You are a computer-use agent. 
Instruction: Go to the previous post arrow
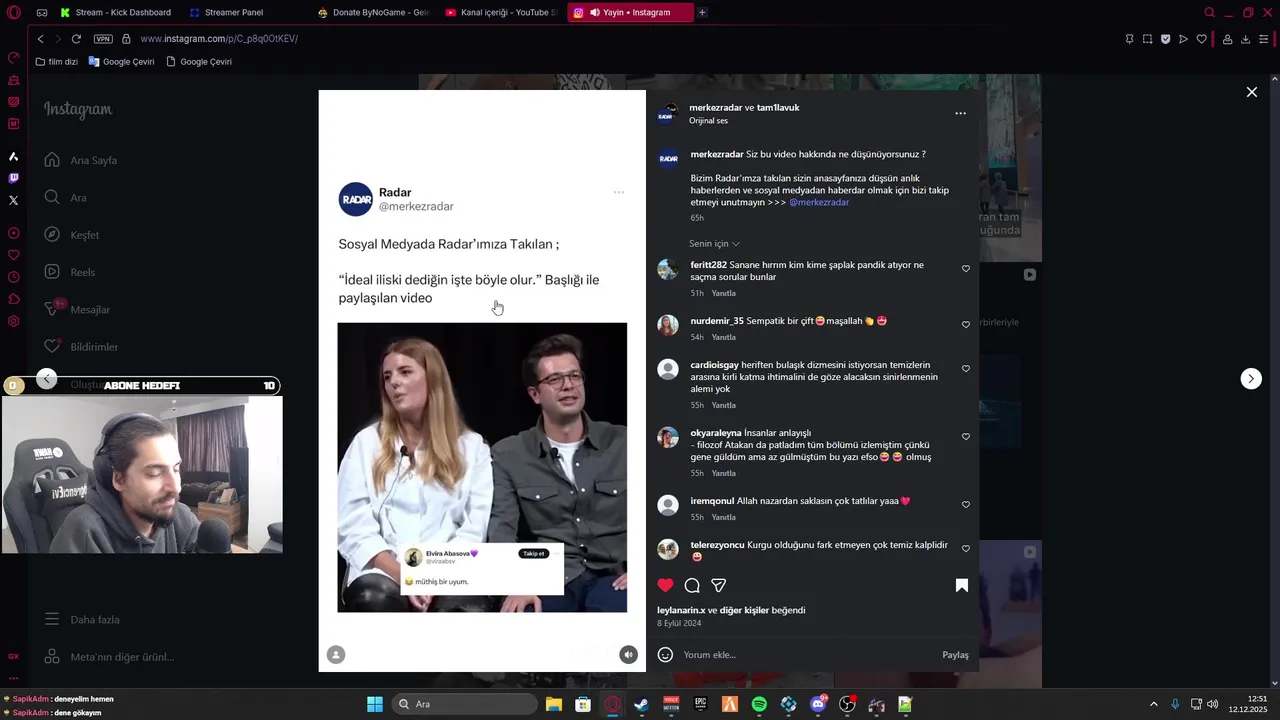coord(47,379)
